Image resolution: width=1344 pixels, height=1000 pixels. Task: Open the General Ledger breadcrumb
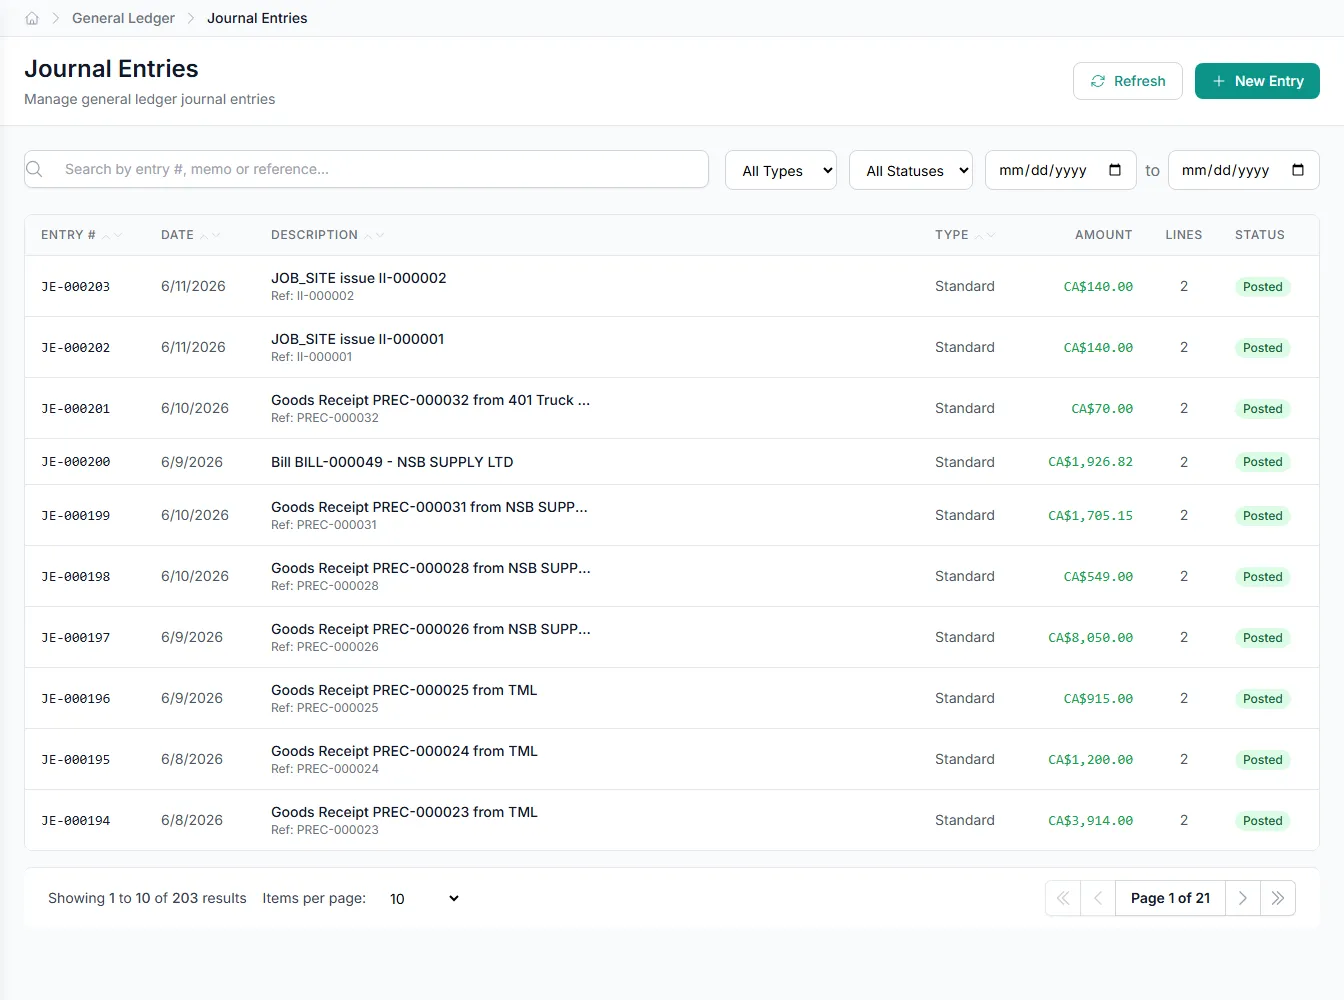pyautogui.click(x=123, y=18)
